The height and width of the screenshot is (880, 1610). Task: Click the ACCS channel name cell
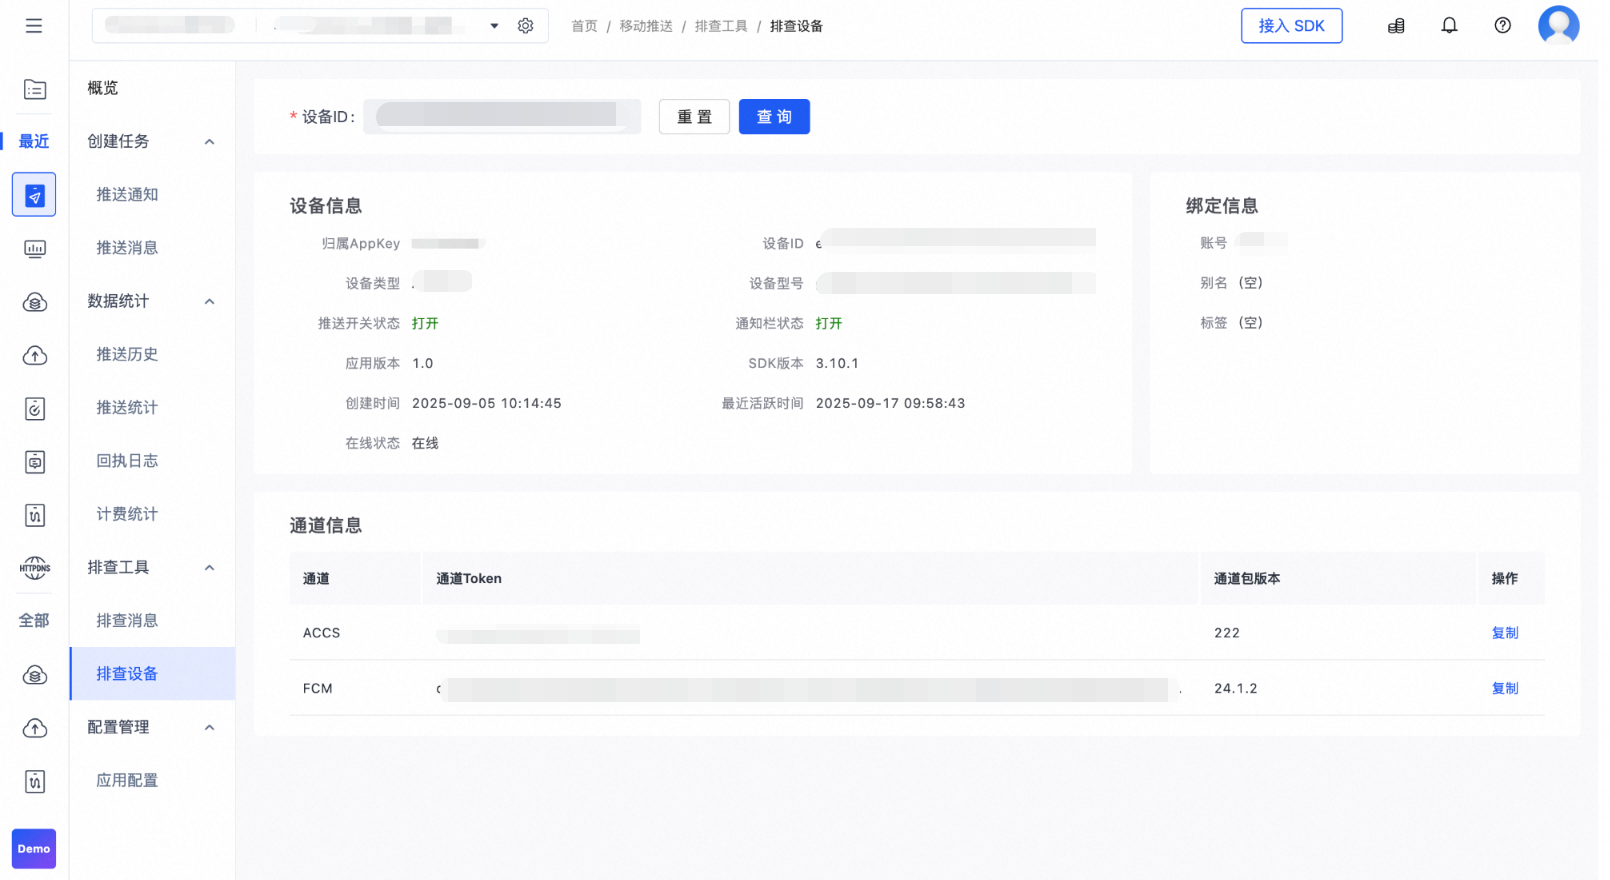(321, 633)
